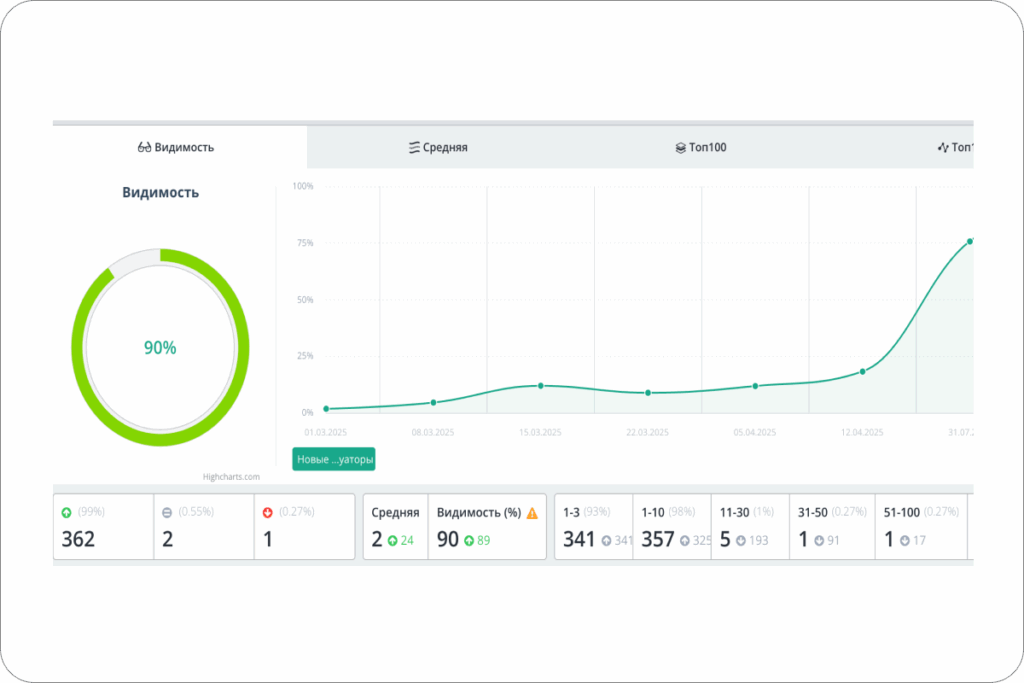Click the glasses icon on Видимость tab
Image resolution: width=1024 pixels, height=683 pixels.
[144, 147]
